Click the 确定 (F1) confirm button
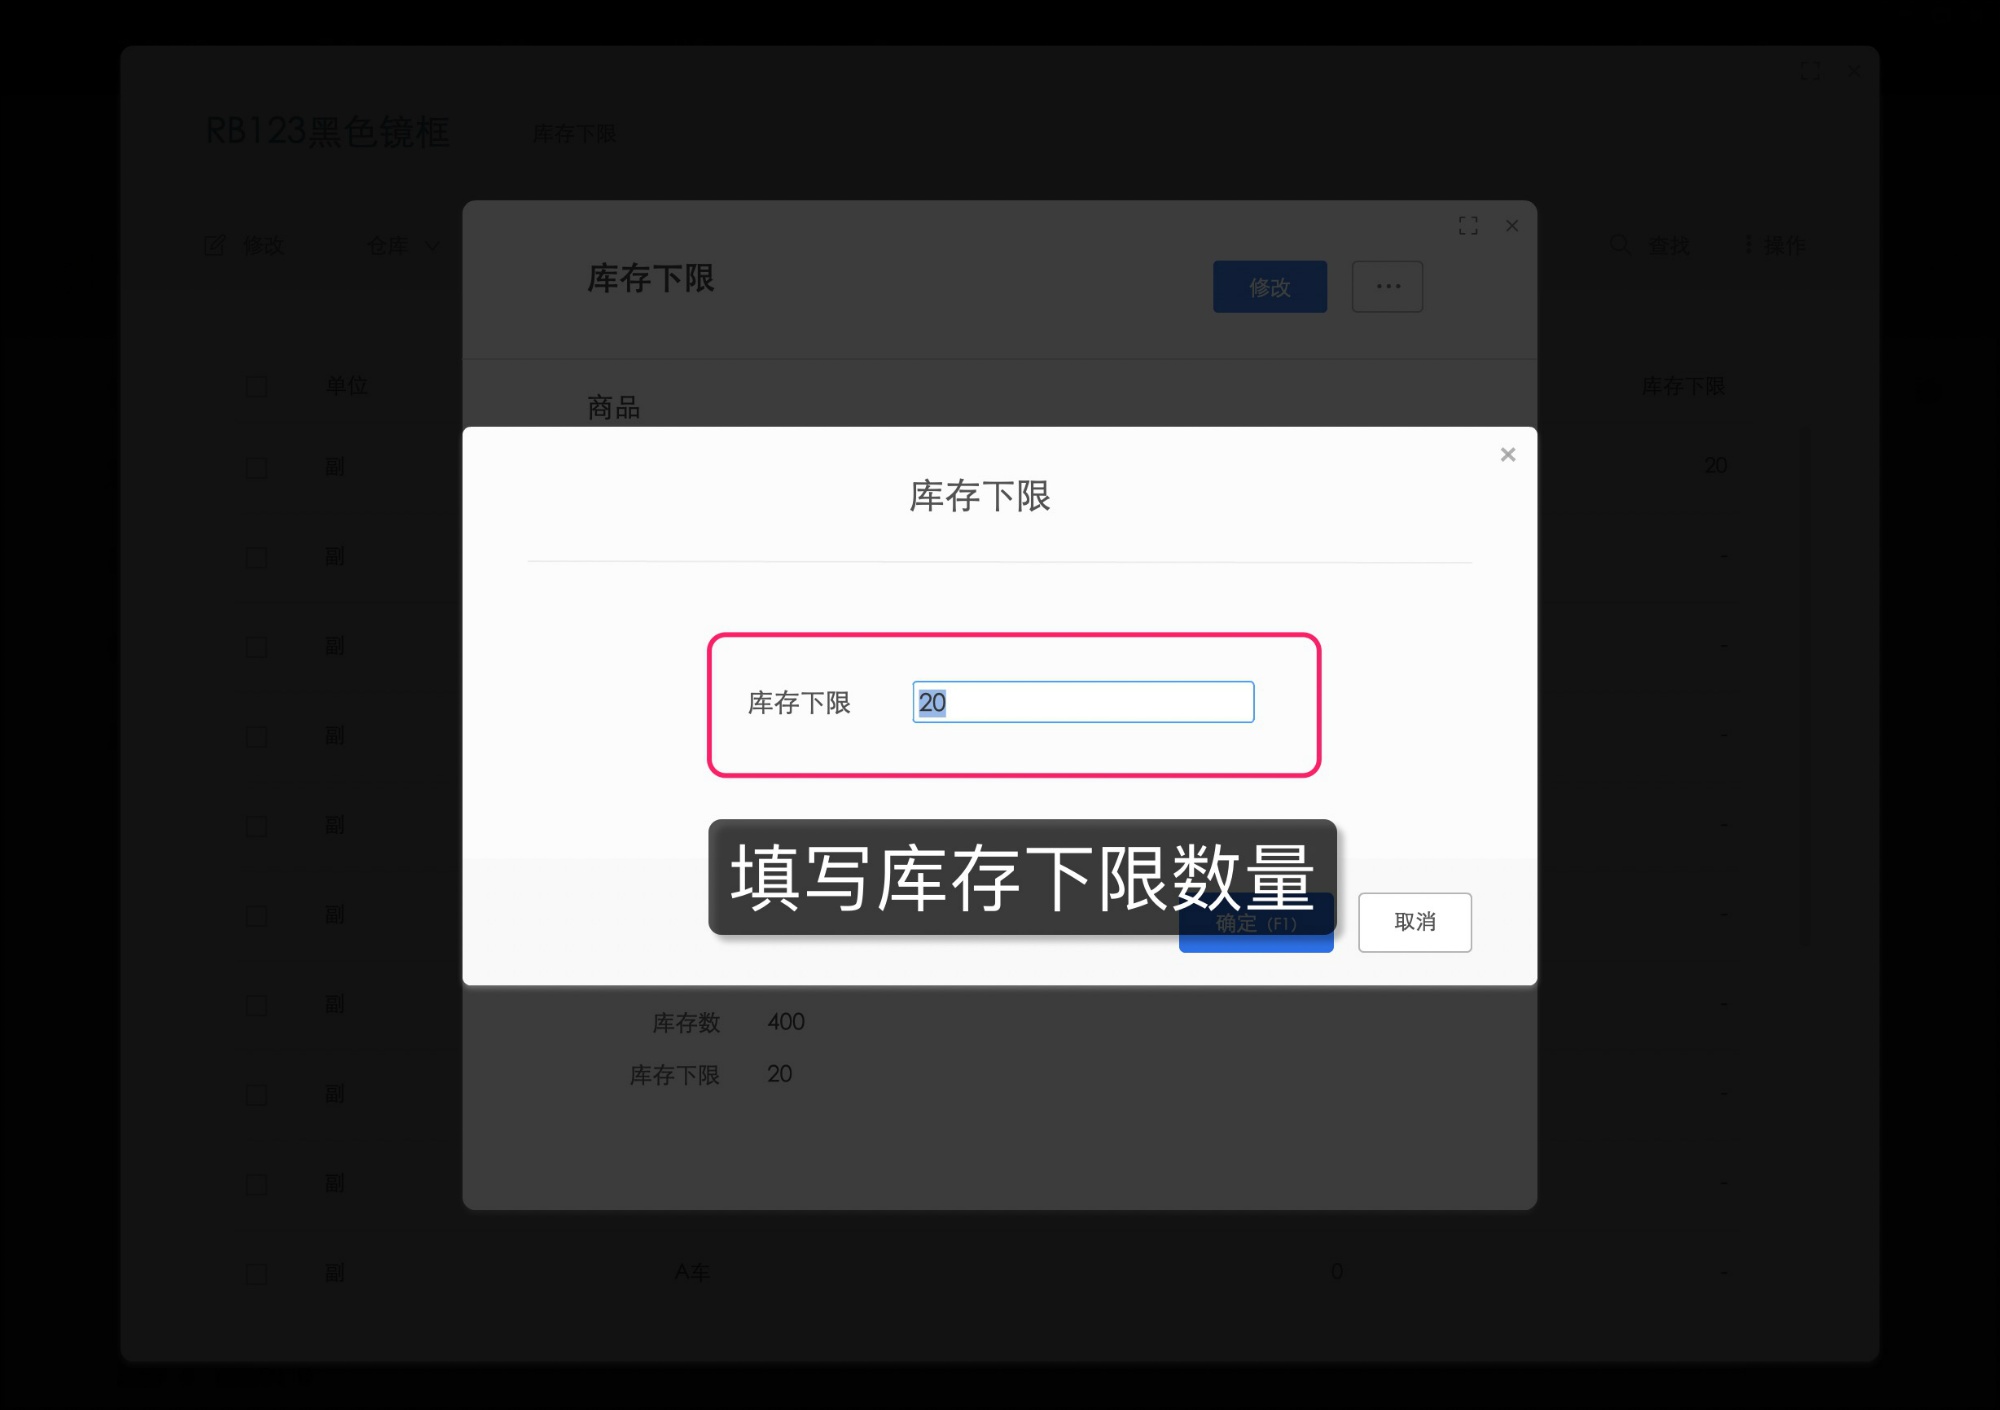Viewport: 2000px width, 1410px height. click(x=1256, y=923)
